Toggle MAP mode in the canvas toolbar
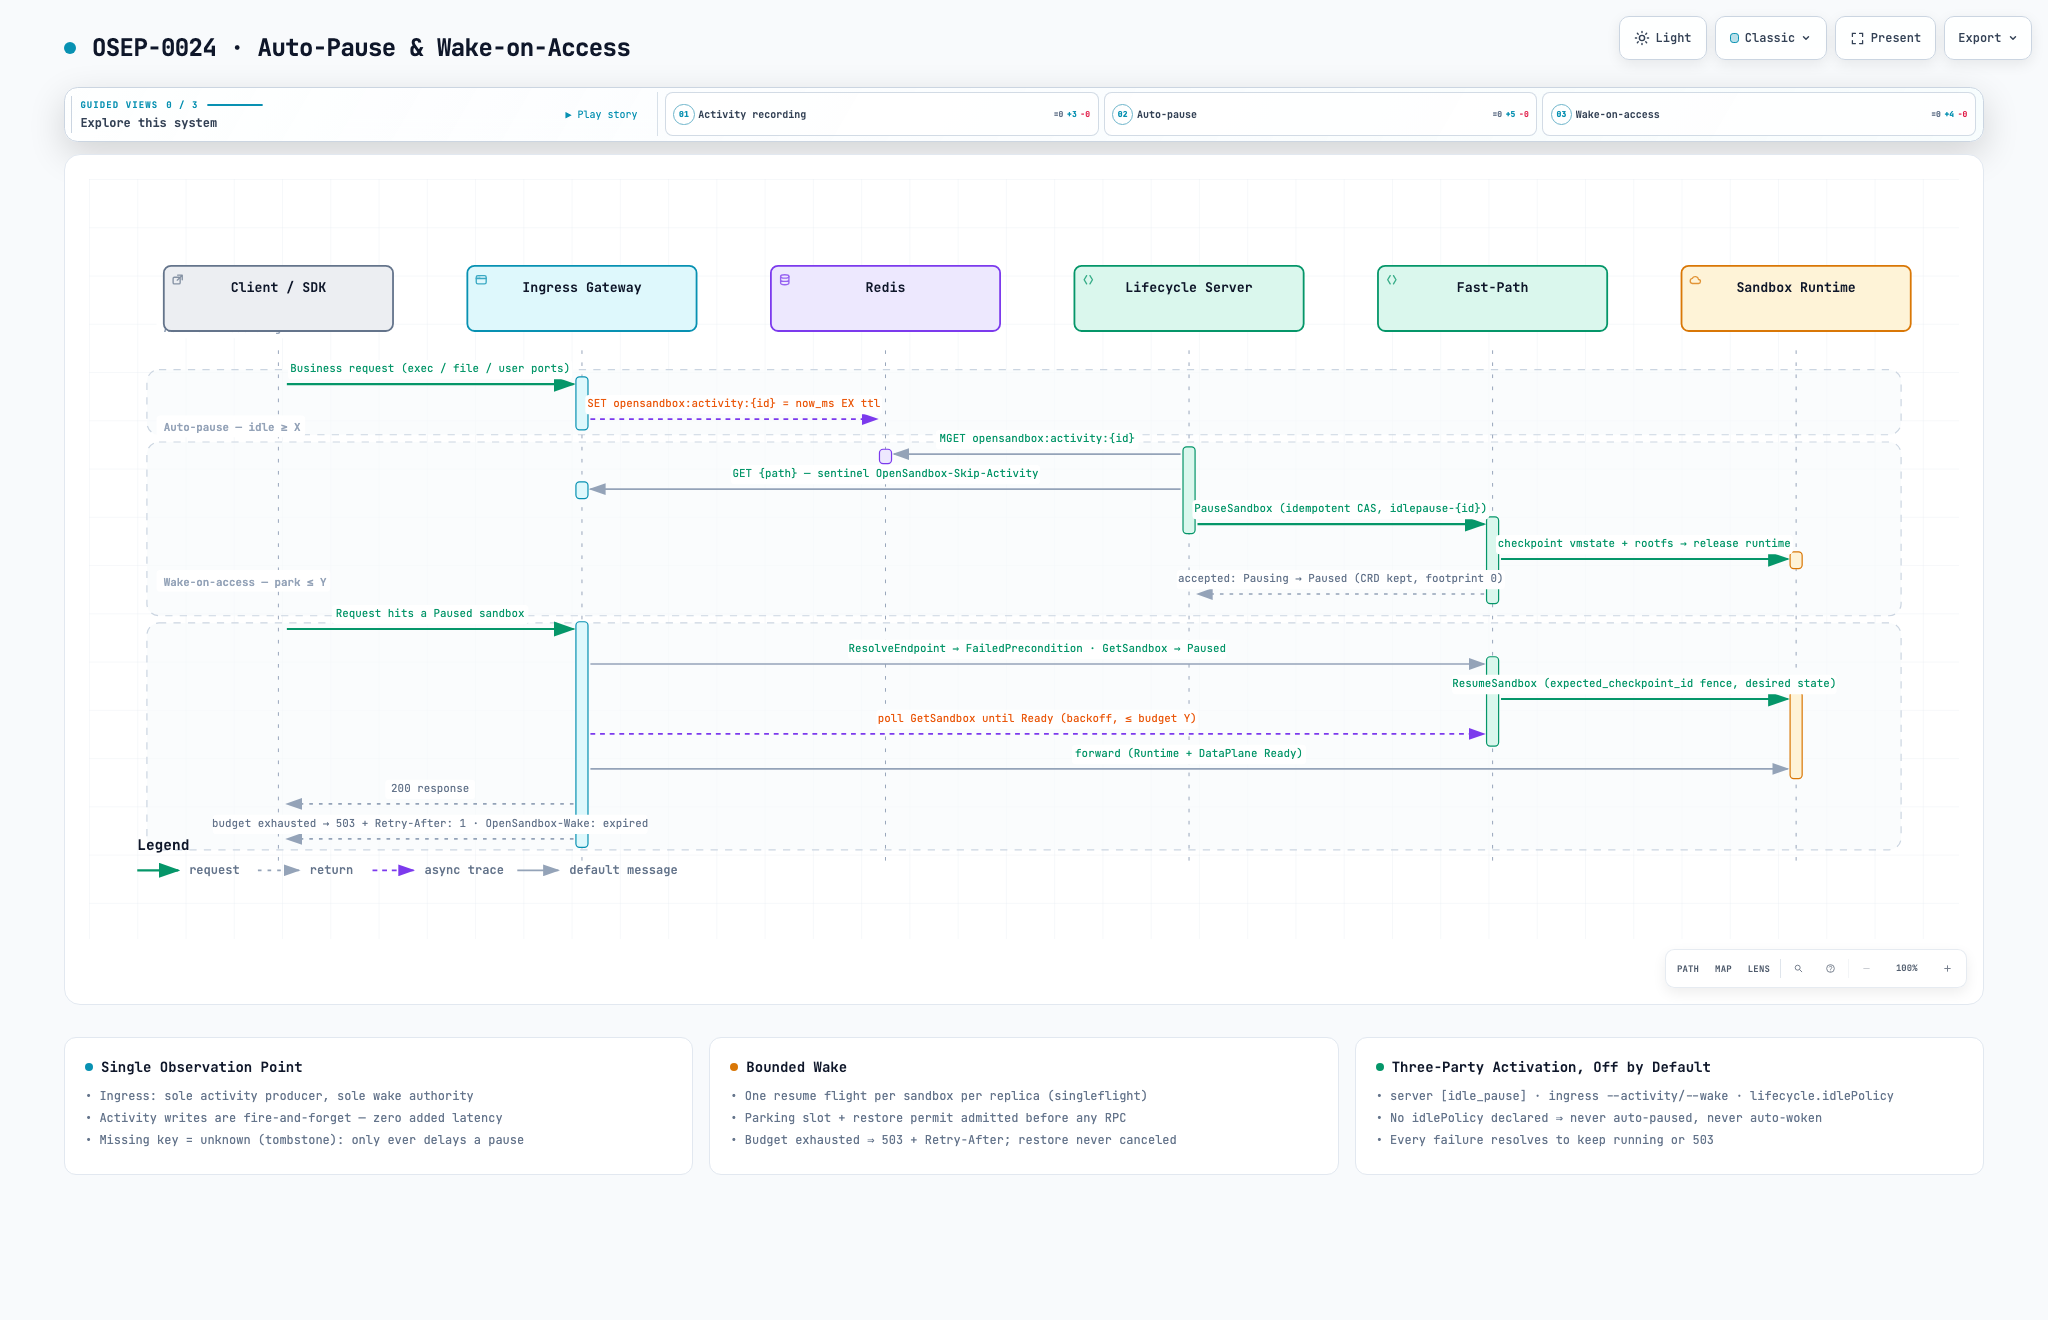The width and height of the screenshot is (2048, 1320). click(1723, 968)
